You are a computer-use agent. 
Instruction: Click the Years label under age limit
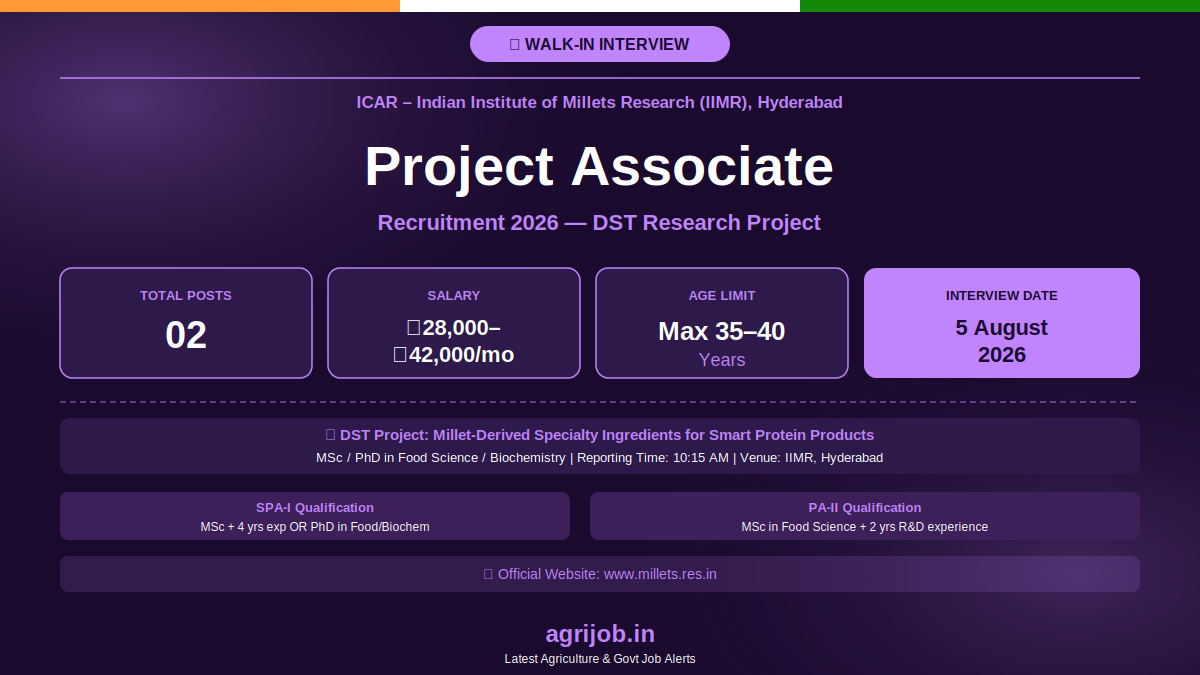[x=722, y=360]
